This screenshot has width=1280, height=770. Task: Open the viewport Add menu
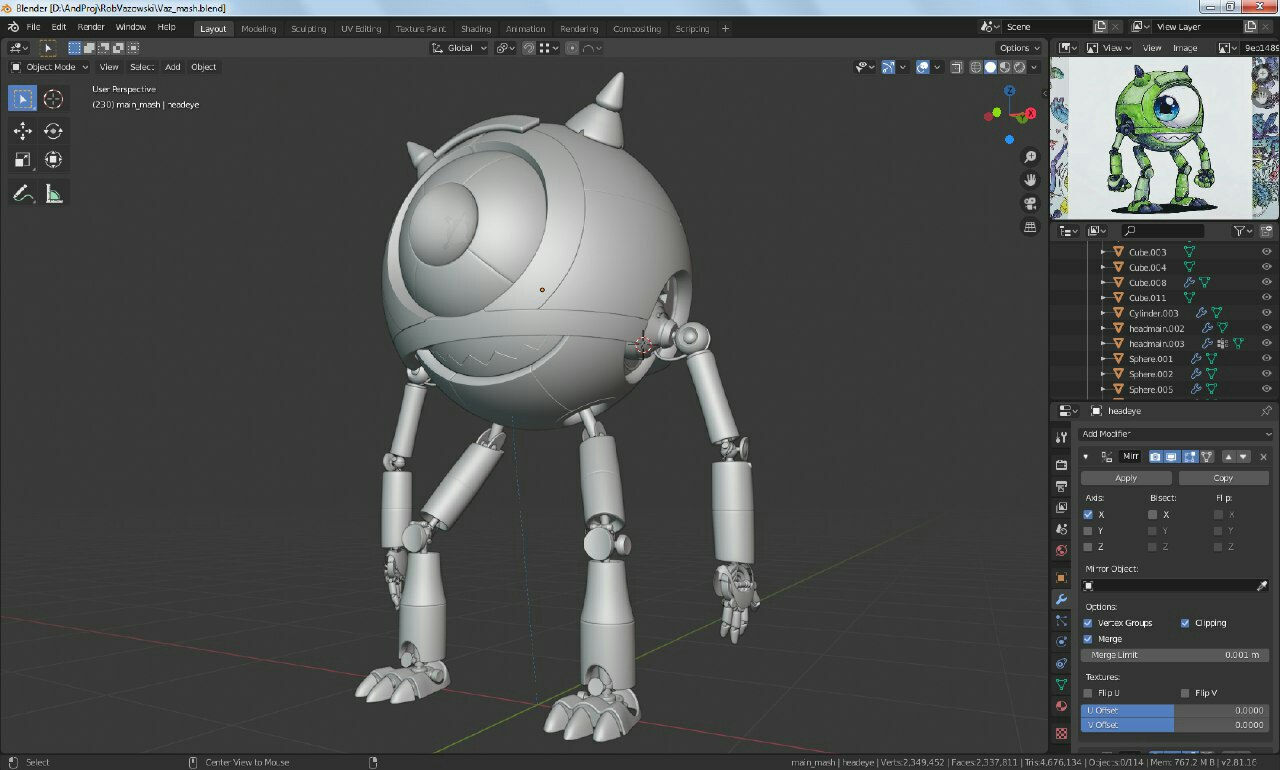click(x=173, y=67)
